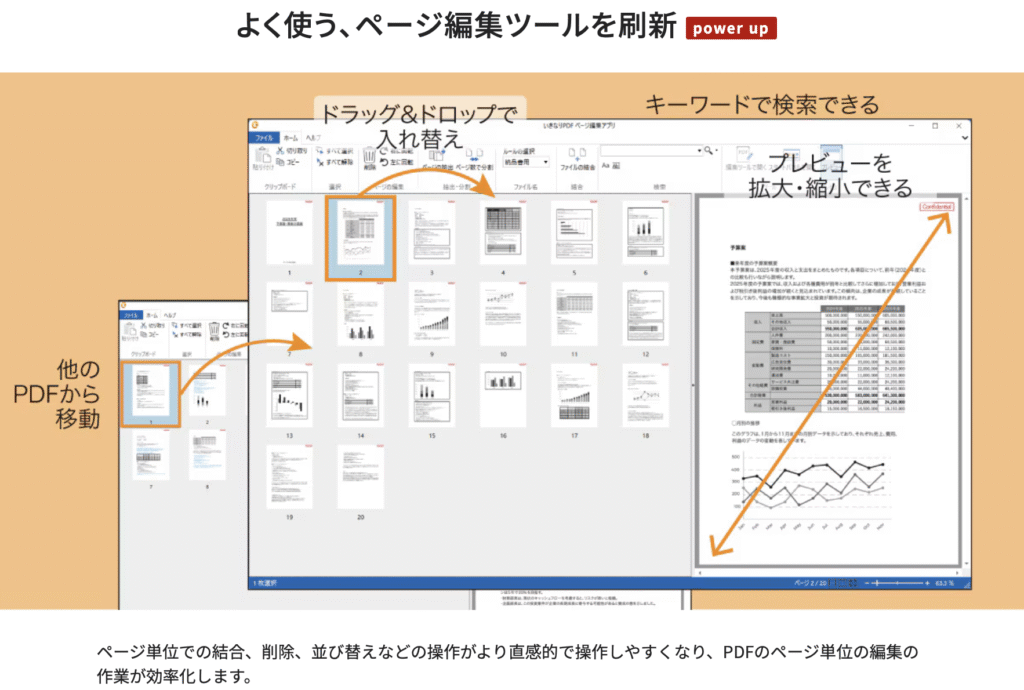Select page 3 thumbnail in main window
Viewport: 1024px width, 690px height.
[432, 232]
